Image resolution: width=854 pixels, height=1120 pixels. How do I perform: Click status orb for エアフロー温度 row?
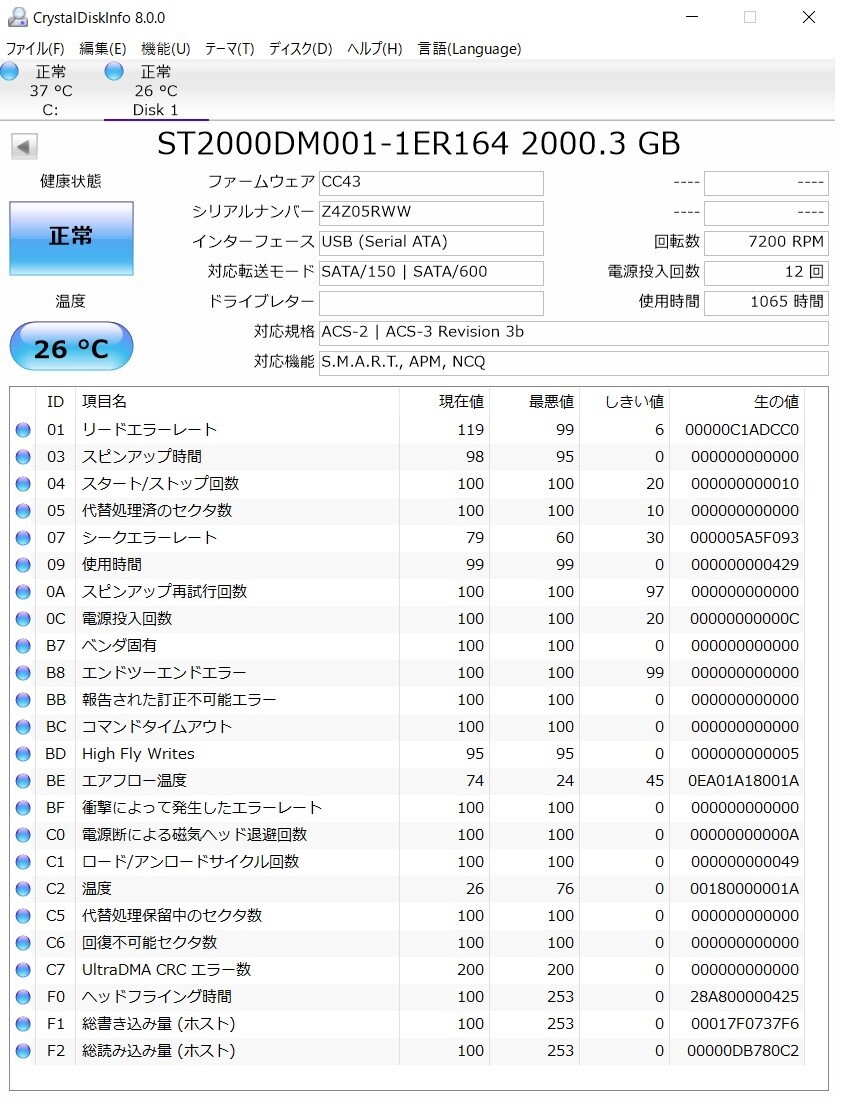23,781
